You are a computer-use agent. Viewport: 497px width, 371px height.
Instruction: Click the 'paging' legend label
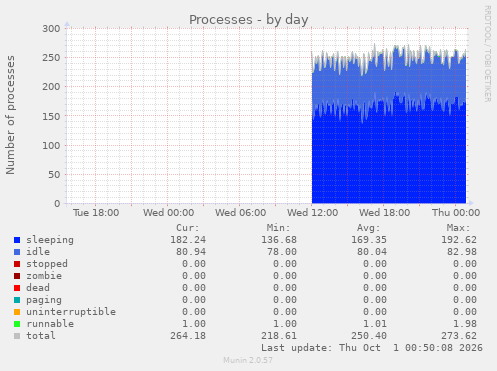[x=44, y=300]
